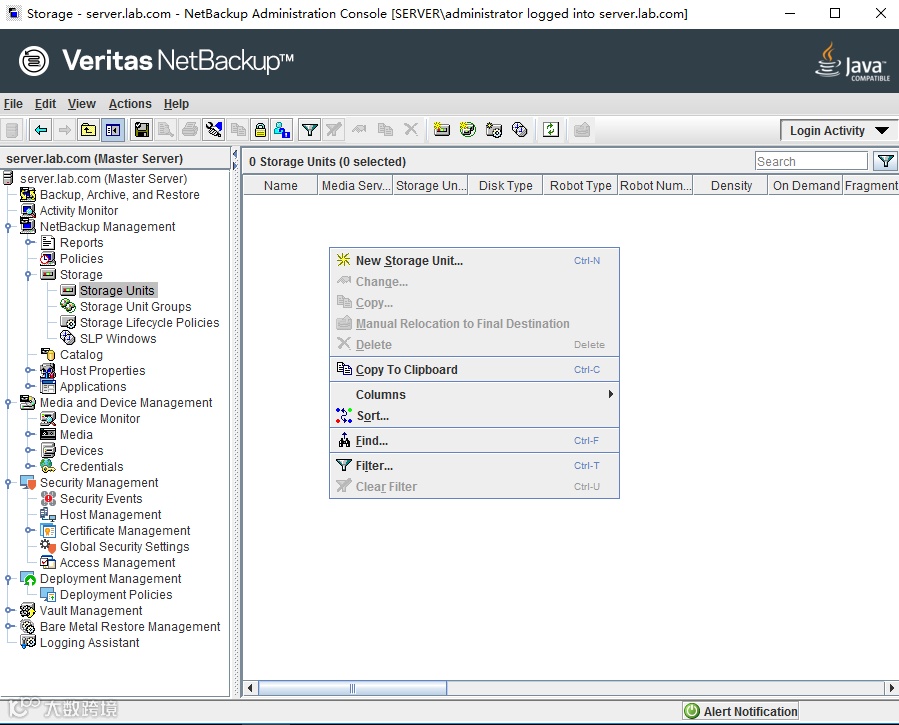Screen dimensions: 899x725
Task: Click the floppy disk save icon in toolbar
Action: point(142,130)
